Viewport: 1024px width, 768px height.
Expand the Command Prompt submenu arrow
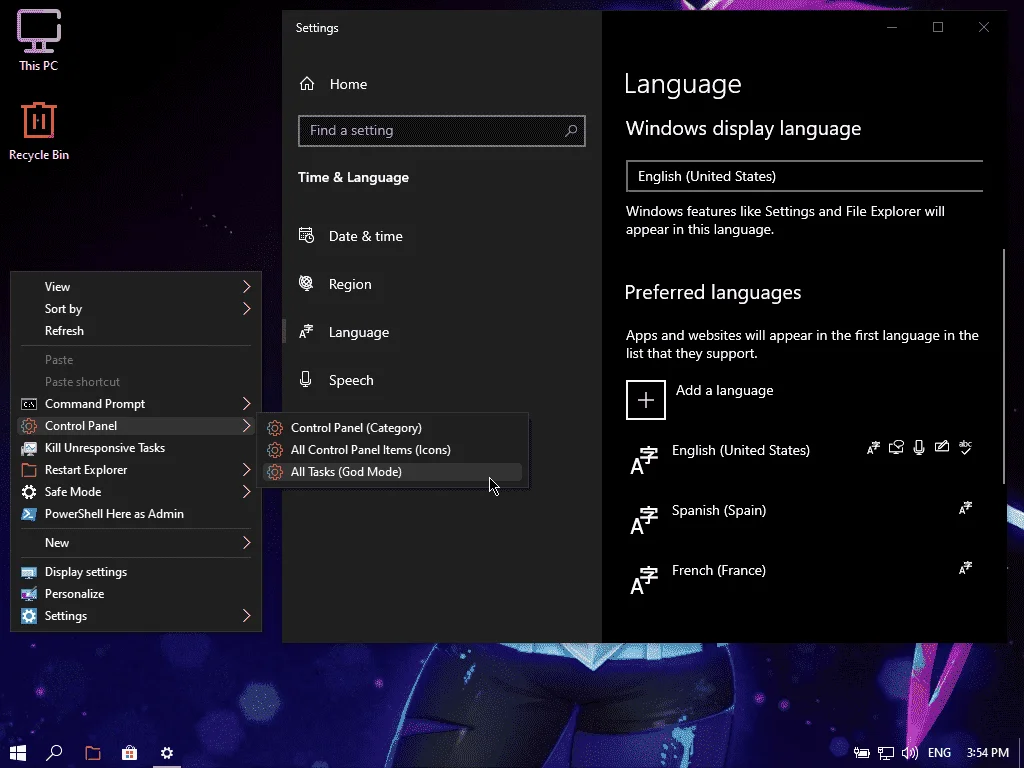(x=246, y=404)
